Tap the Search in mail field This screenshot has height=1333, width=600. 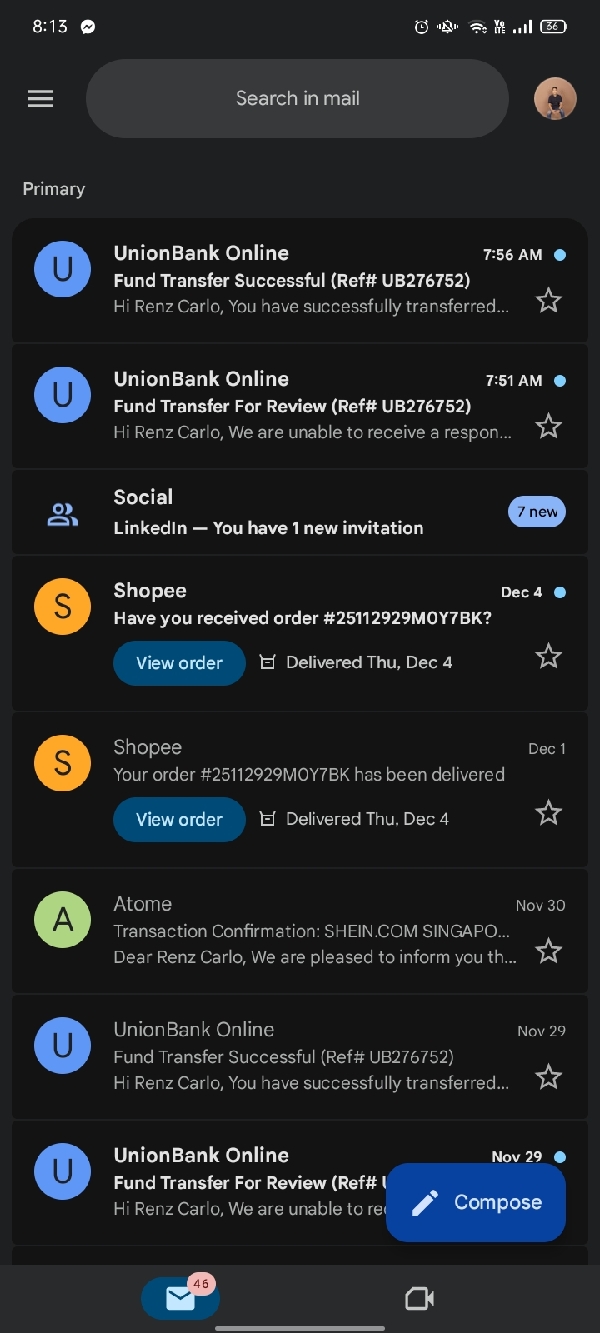(297, 99)
